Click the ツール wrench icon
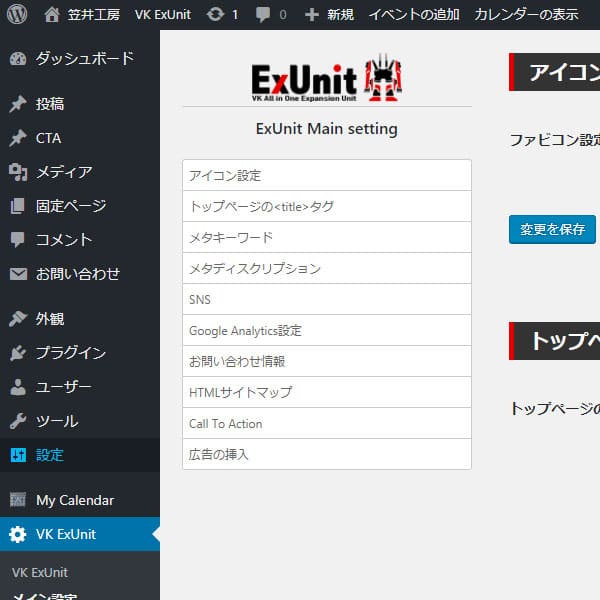This screenshot has height=600, width=600. pos(18,421)
